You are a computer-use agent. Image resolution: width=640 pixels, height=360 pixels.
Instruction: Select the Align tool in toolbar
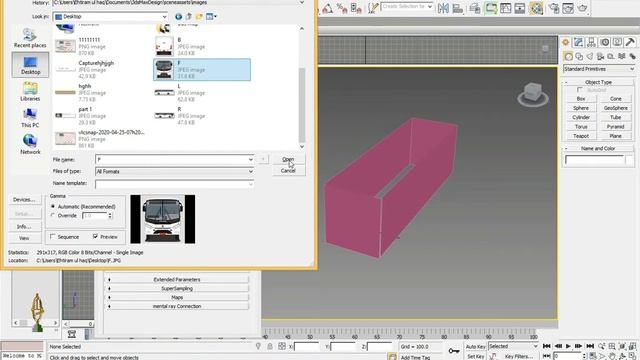[x=458, y=8]
